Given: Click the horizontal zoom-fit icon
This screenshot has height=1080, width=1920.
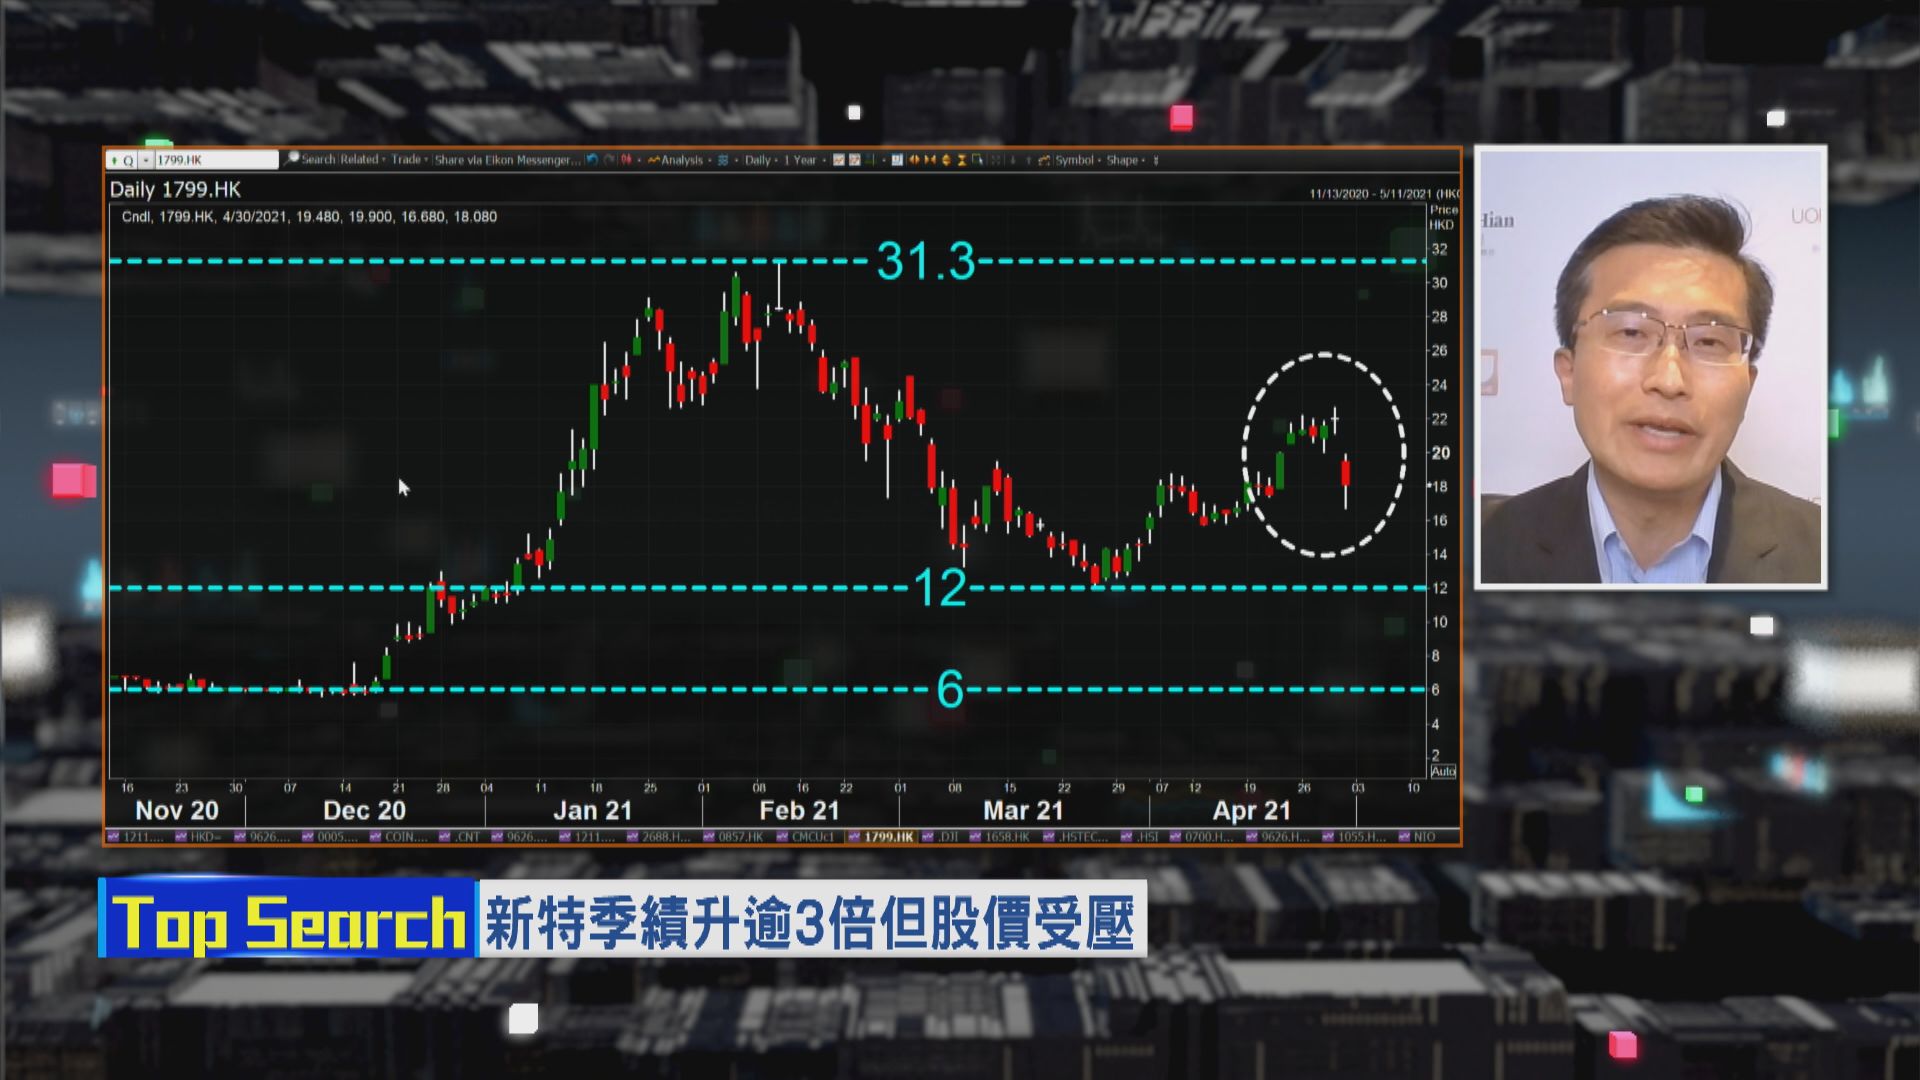Looking at the screenshot, I should (x=915, y=160).
